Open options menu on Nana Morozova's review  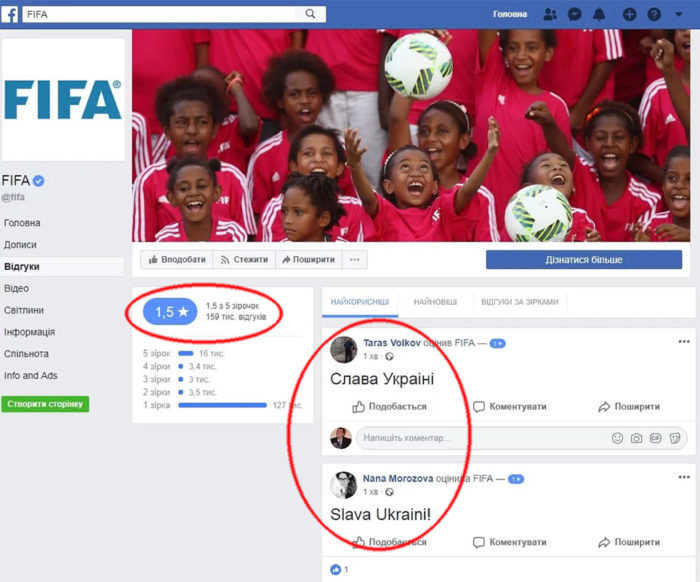click(684, 477)
